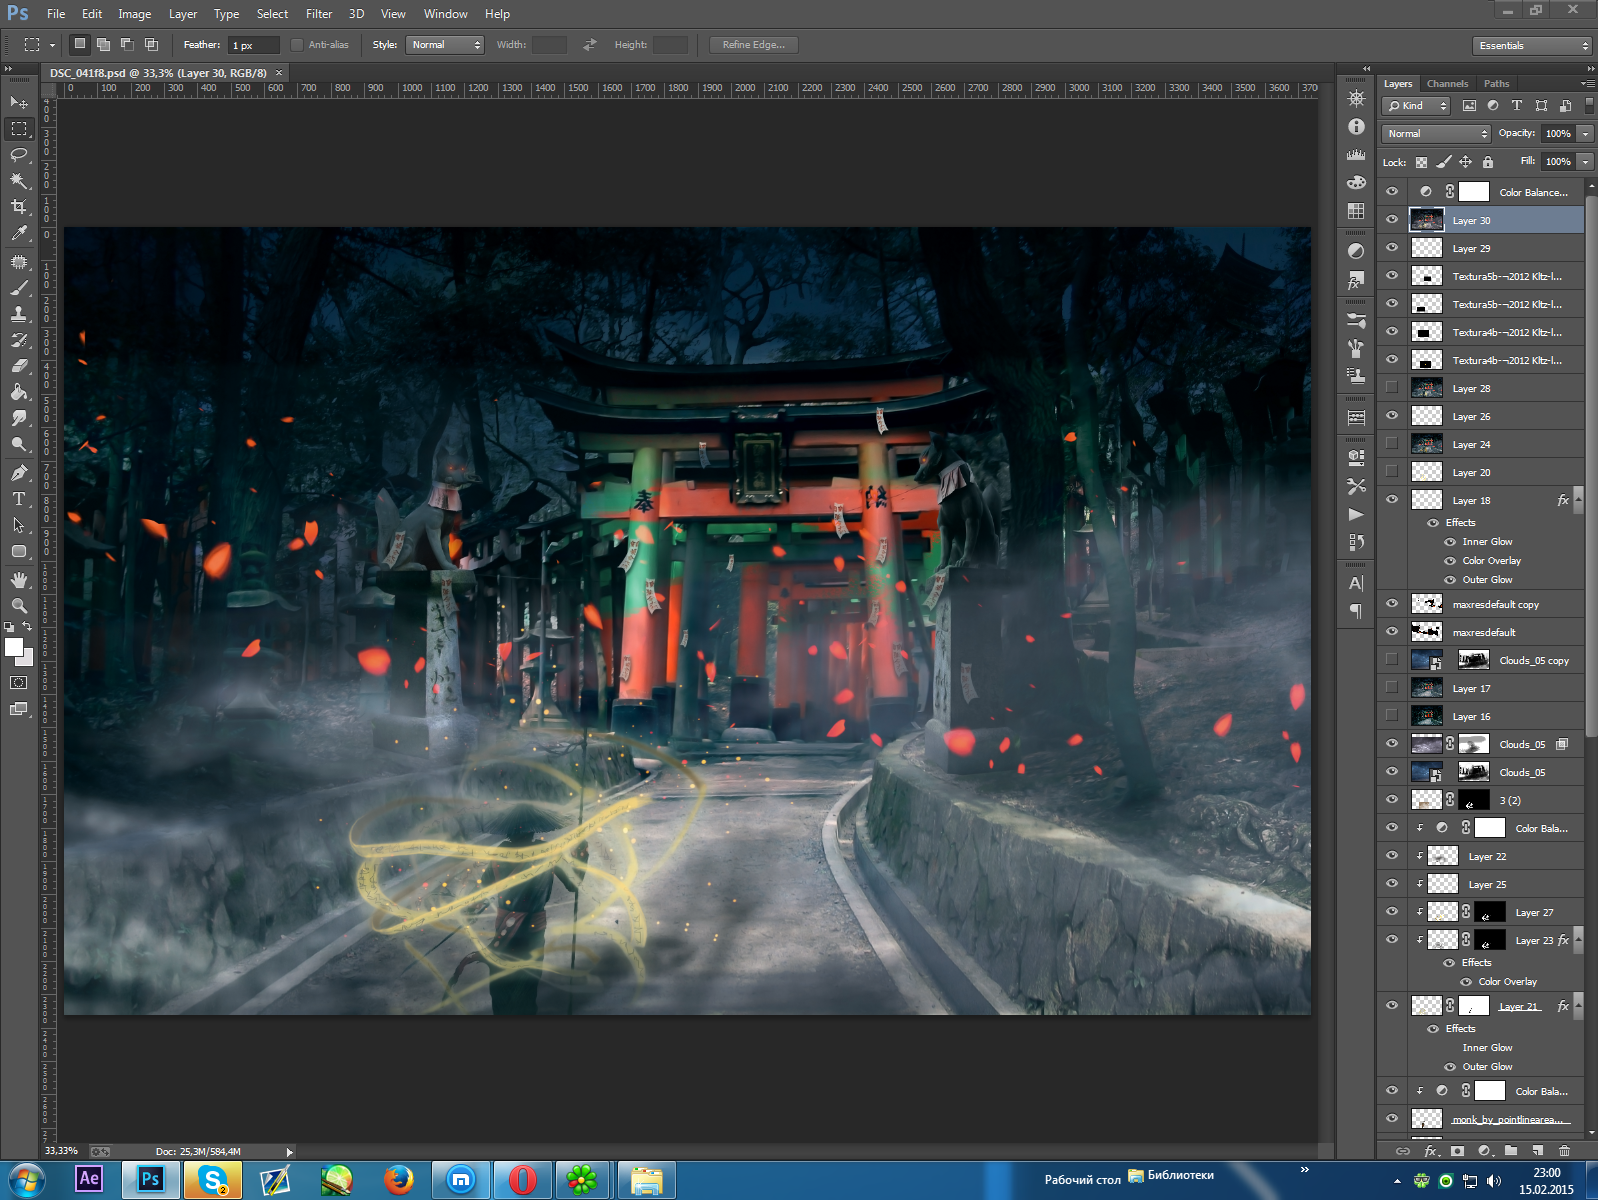Open the layer blend mode dropdown
Image resolution: width=1598 pixels, height=1200 pixels.
tap(1437, 134)
